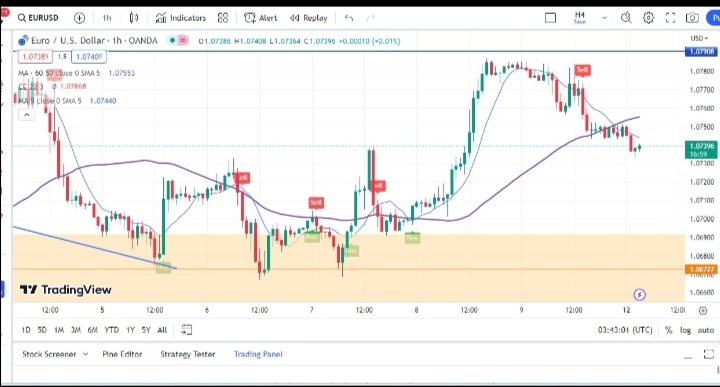Set range to All
Image resolution: width=720 pixels, height=387 pixels.
(162, 330)
